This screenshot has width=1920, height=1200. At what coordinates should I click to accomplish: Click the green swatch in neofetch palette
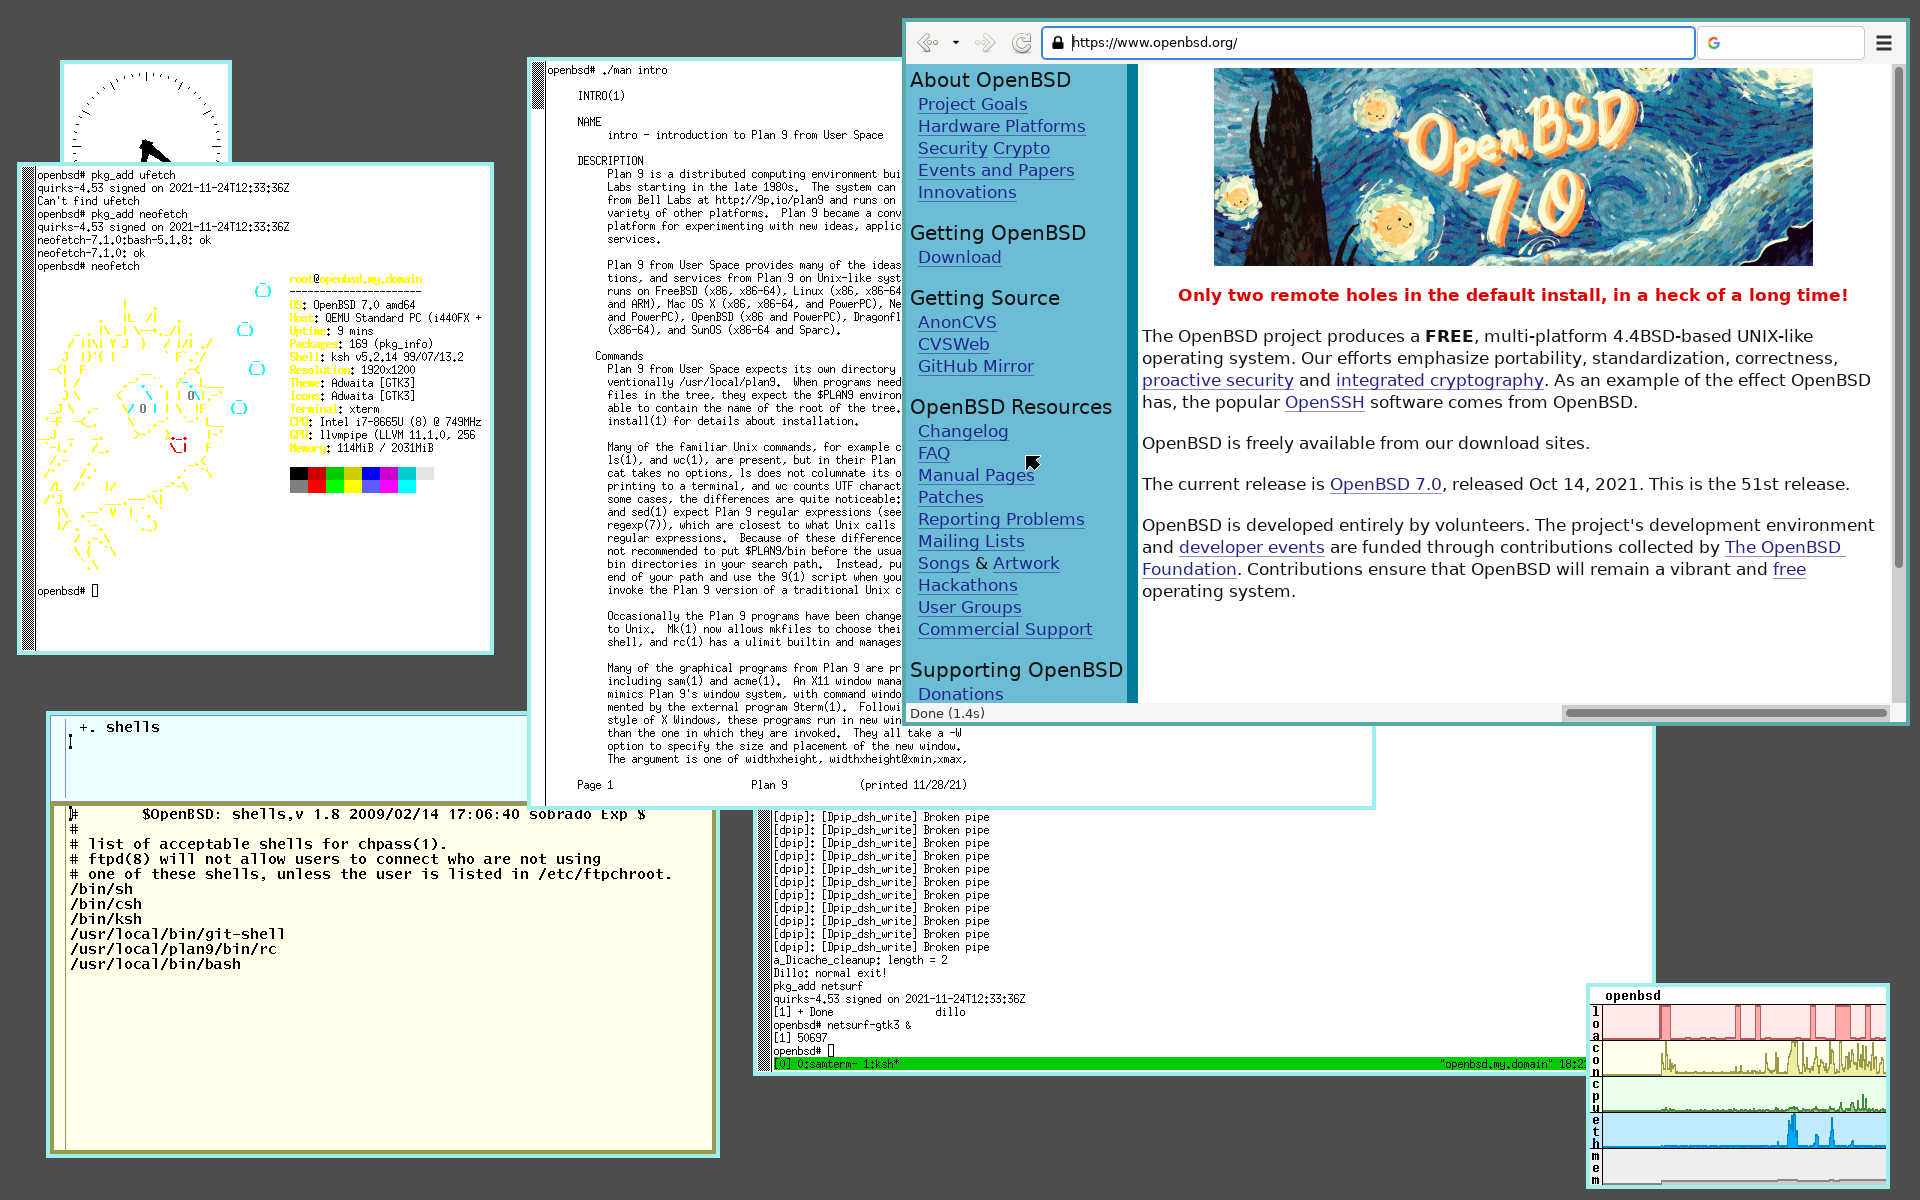point(335,480)
